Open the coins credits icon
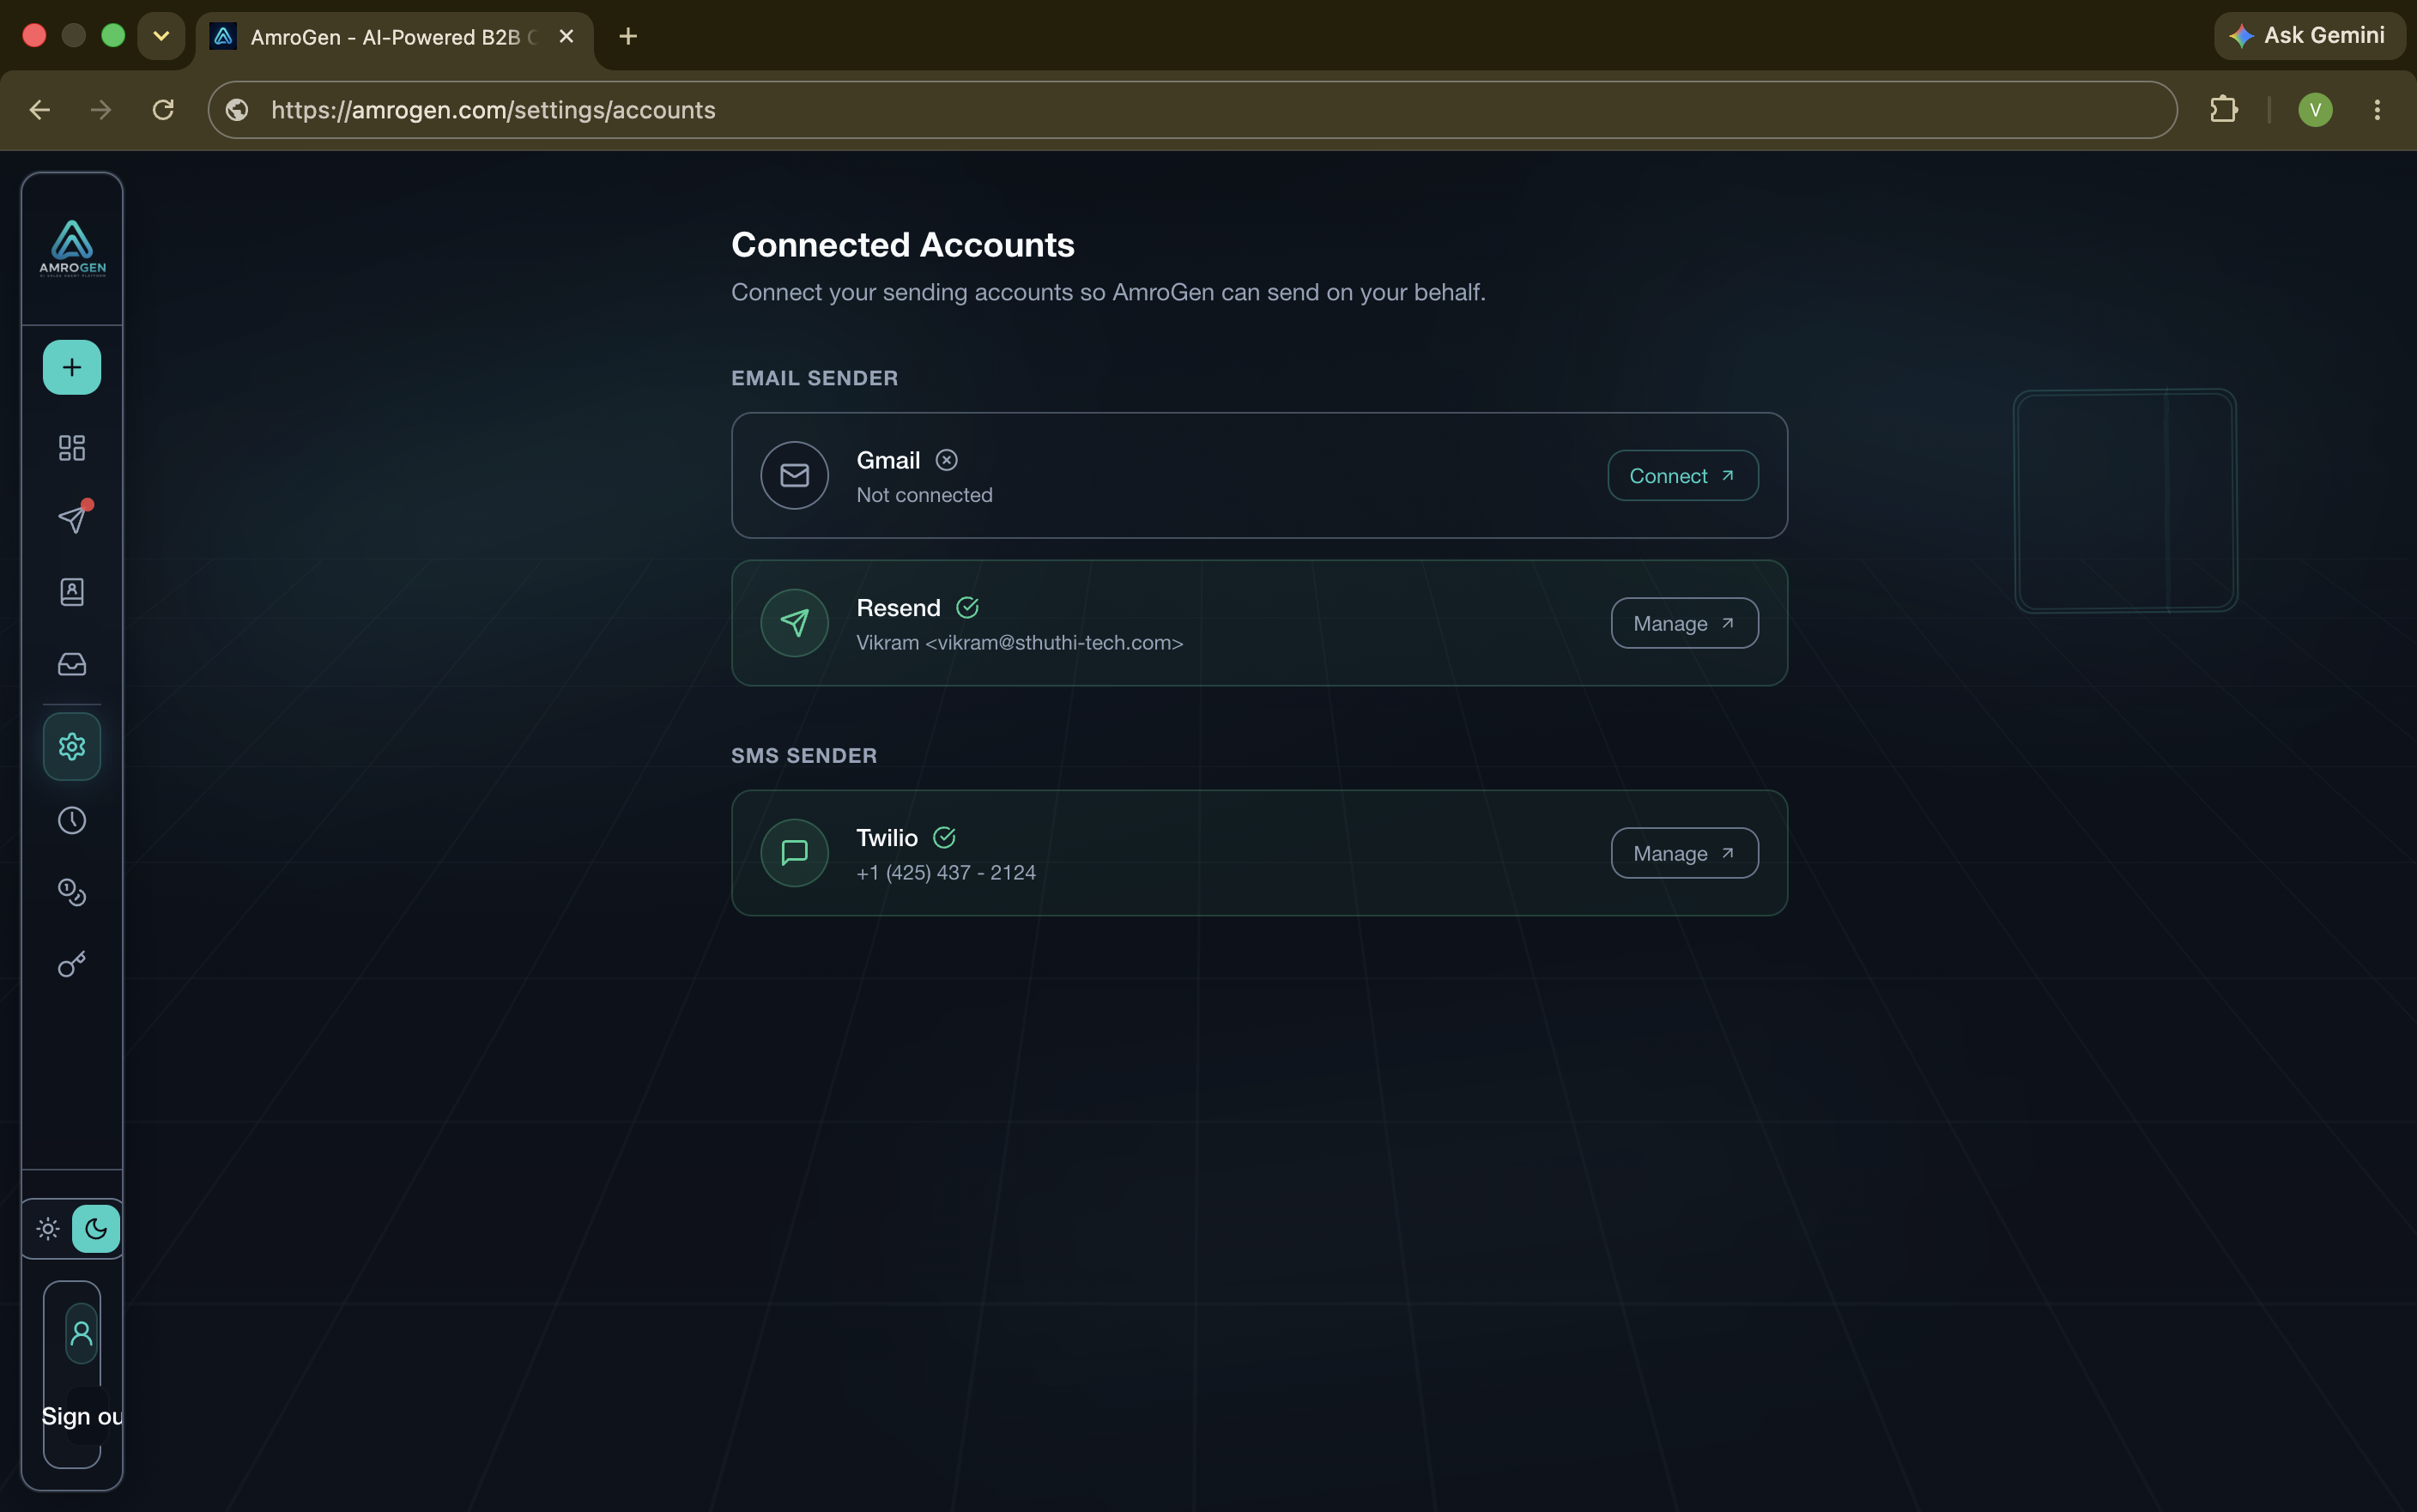The height and width of the screenshot is (1512, 2417). coord(72,892)
